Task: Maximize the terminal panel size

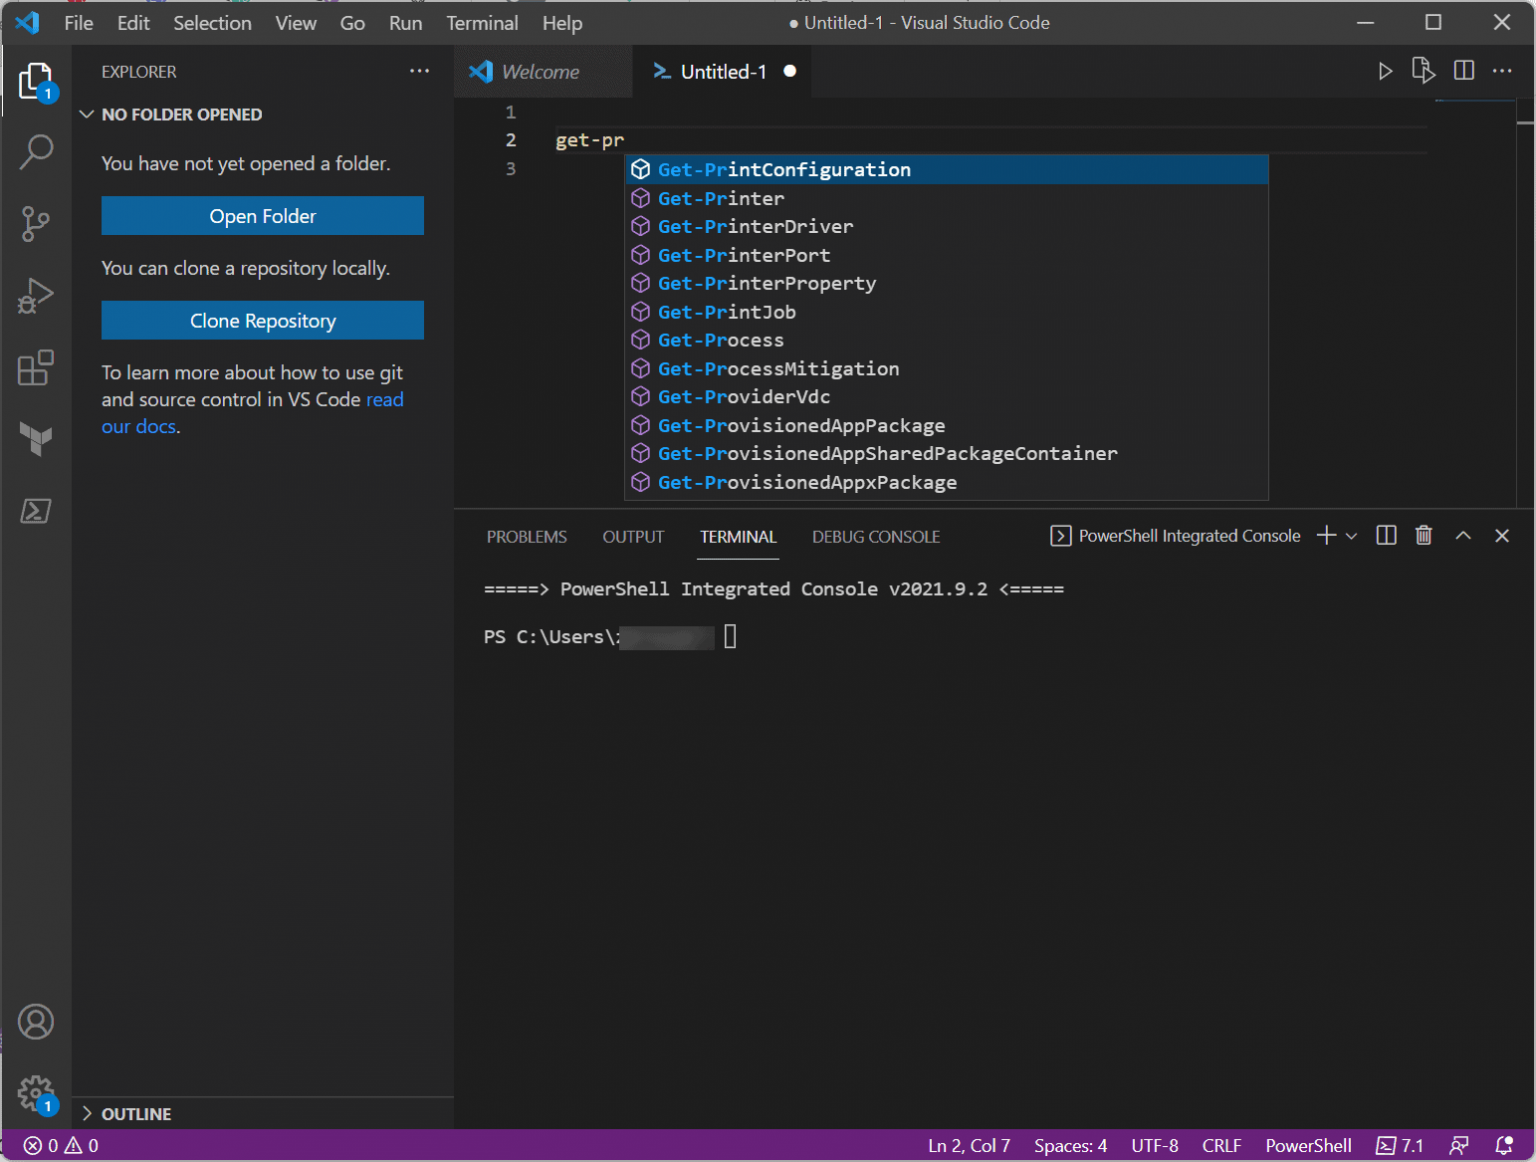Action: tap(1463, 536)
